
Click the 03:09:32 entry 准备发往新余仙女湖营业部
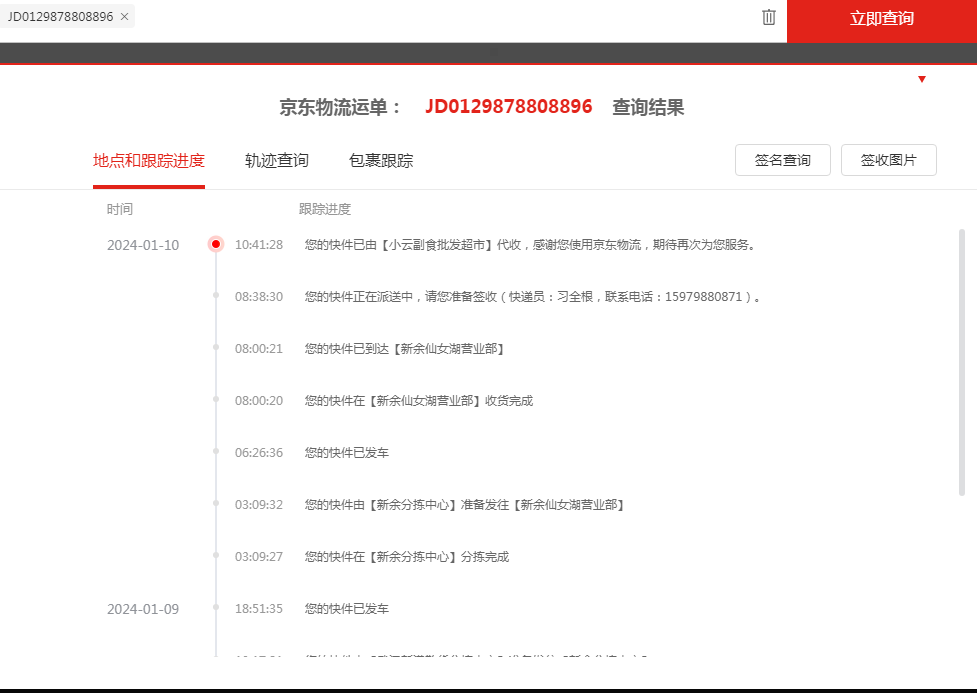pos(464,505)
